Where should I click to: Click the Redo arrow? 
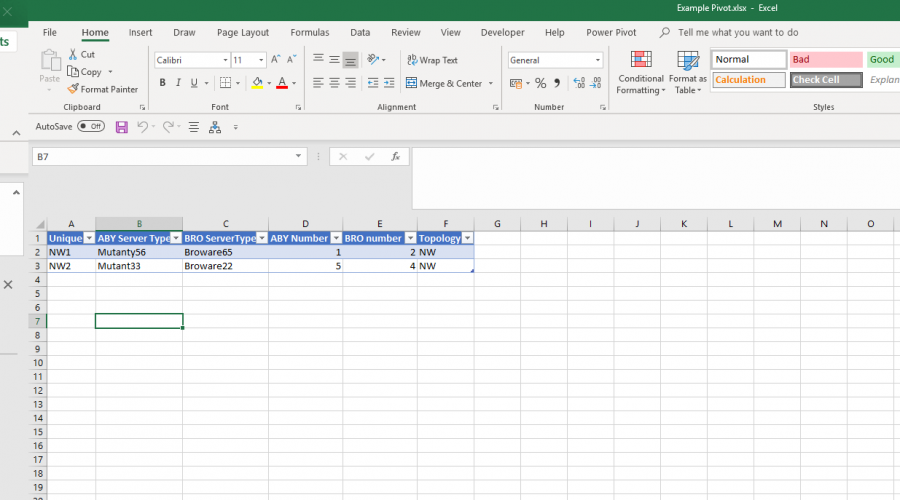coord(168,126)
